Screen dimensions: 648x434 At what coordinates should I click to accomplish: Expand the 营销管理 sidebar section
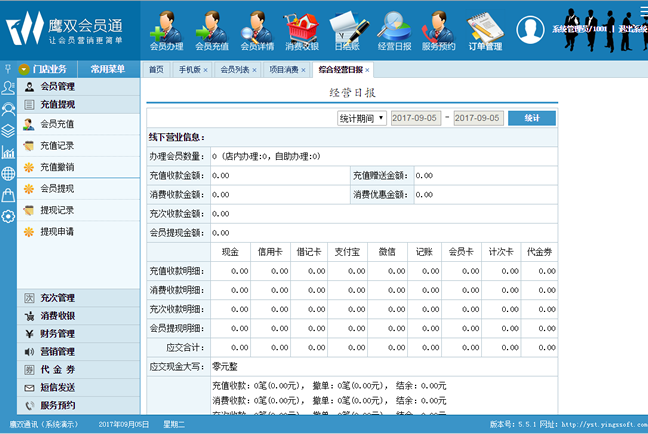57,352
